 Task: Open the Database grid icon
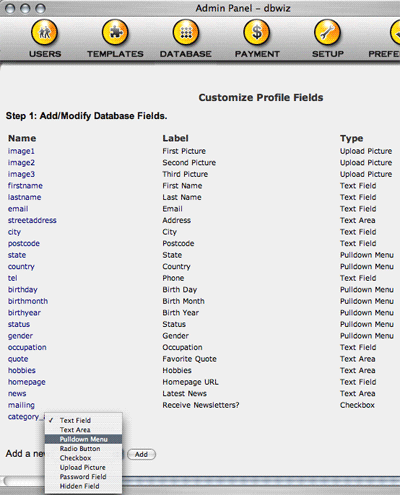click(186, 32)
